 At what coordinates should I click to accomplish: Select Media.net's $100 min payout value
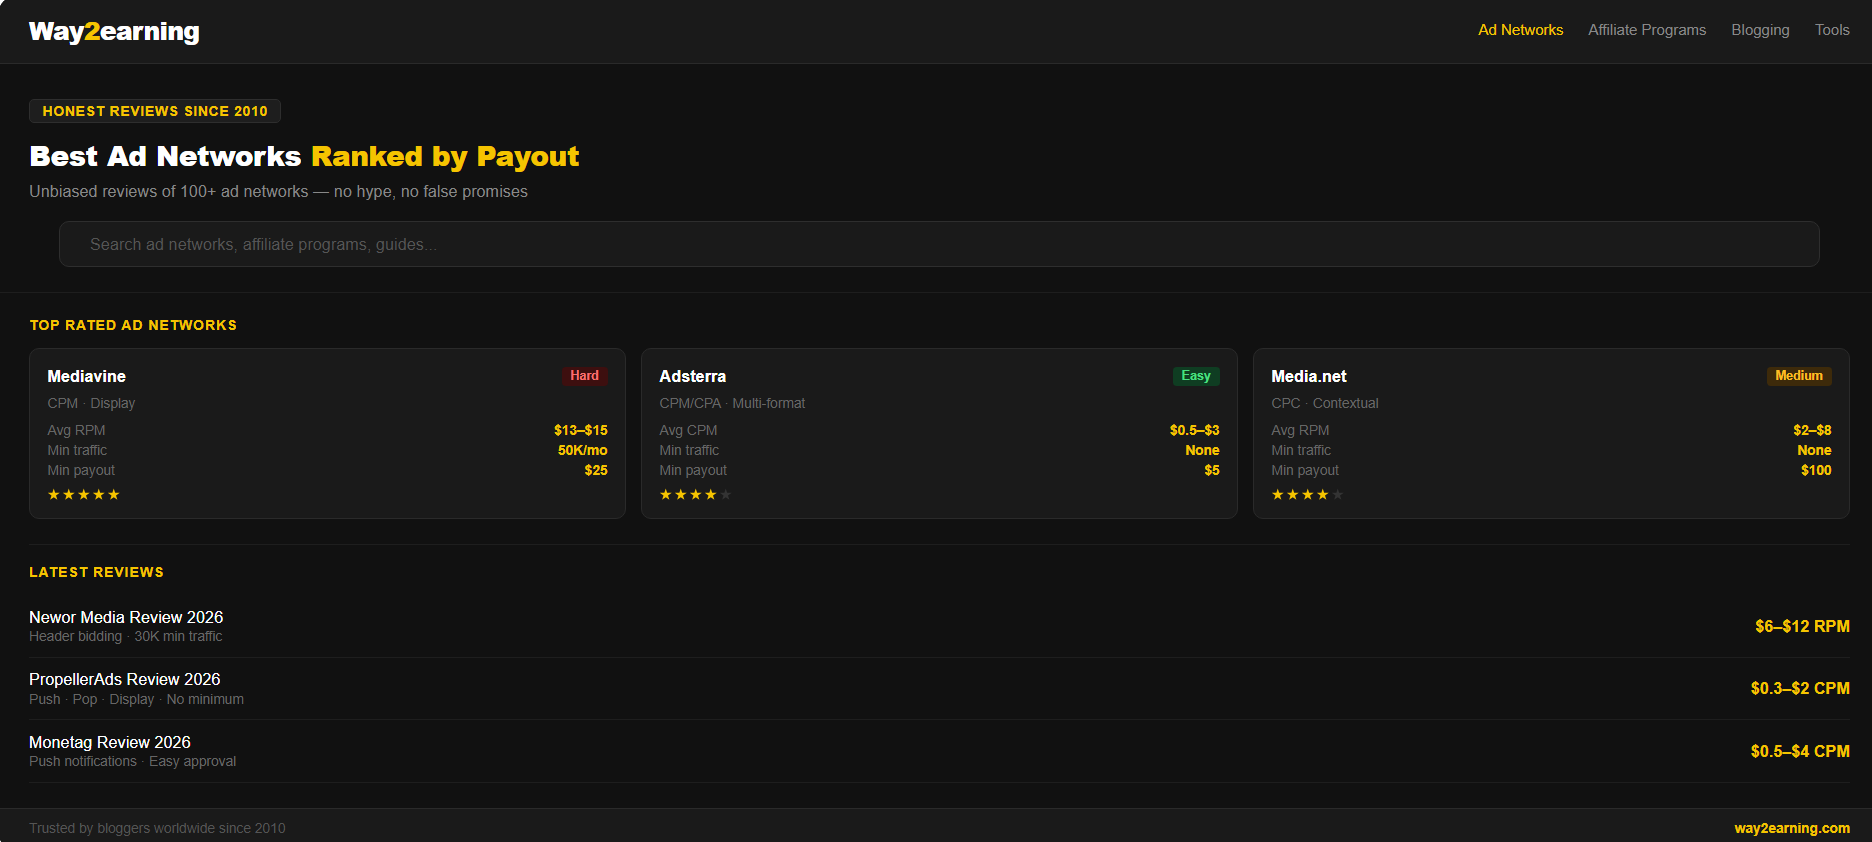(x=1816, y=470)
